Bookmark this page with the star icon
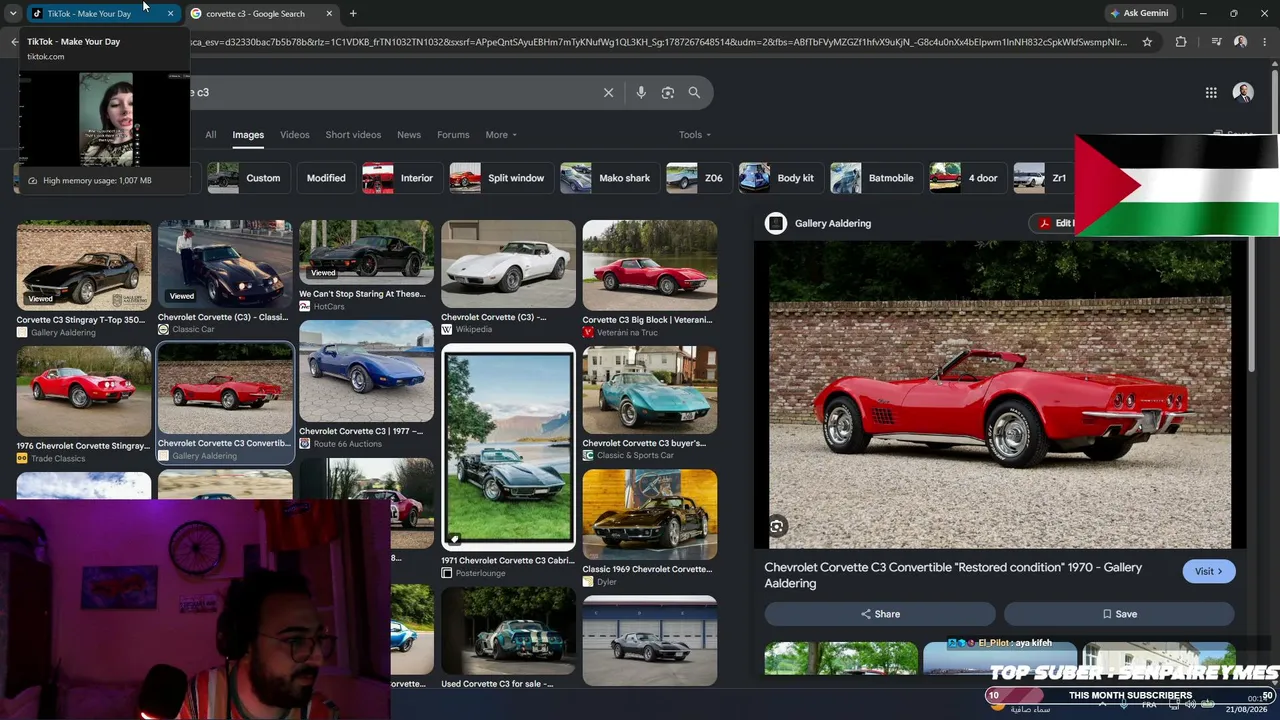The image size is (1280, 720). tap(1147, 42)
